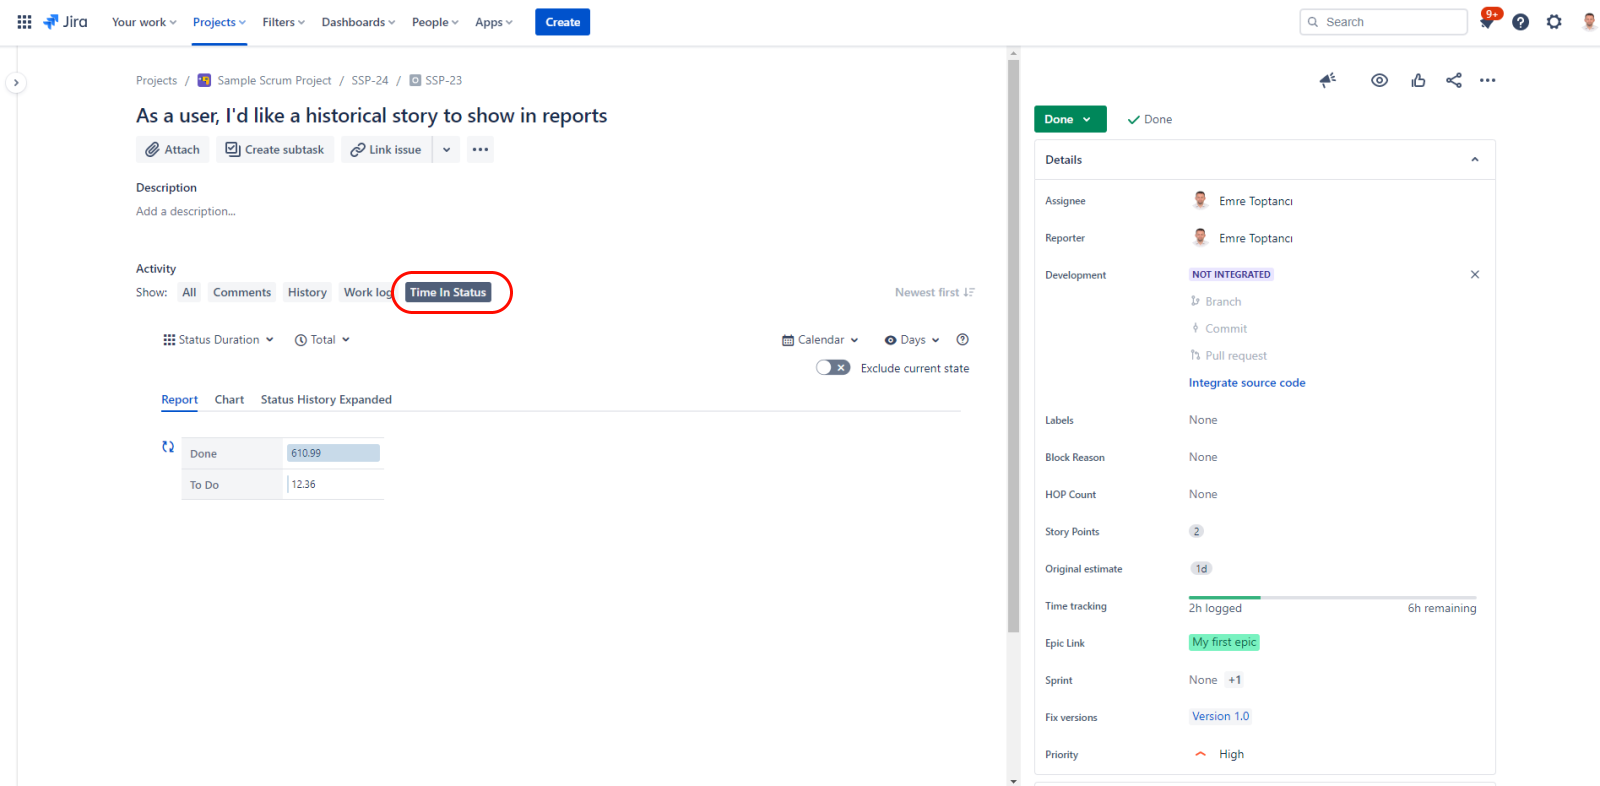This screenshot has height=786, width=1600.
Task: Toggle the Newest first sort order
Action: [934, 293]
